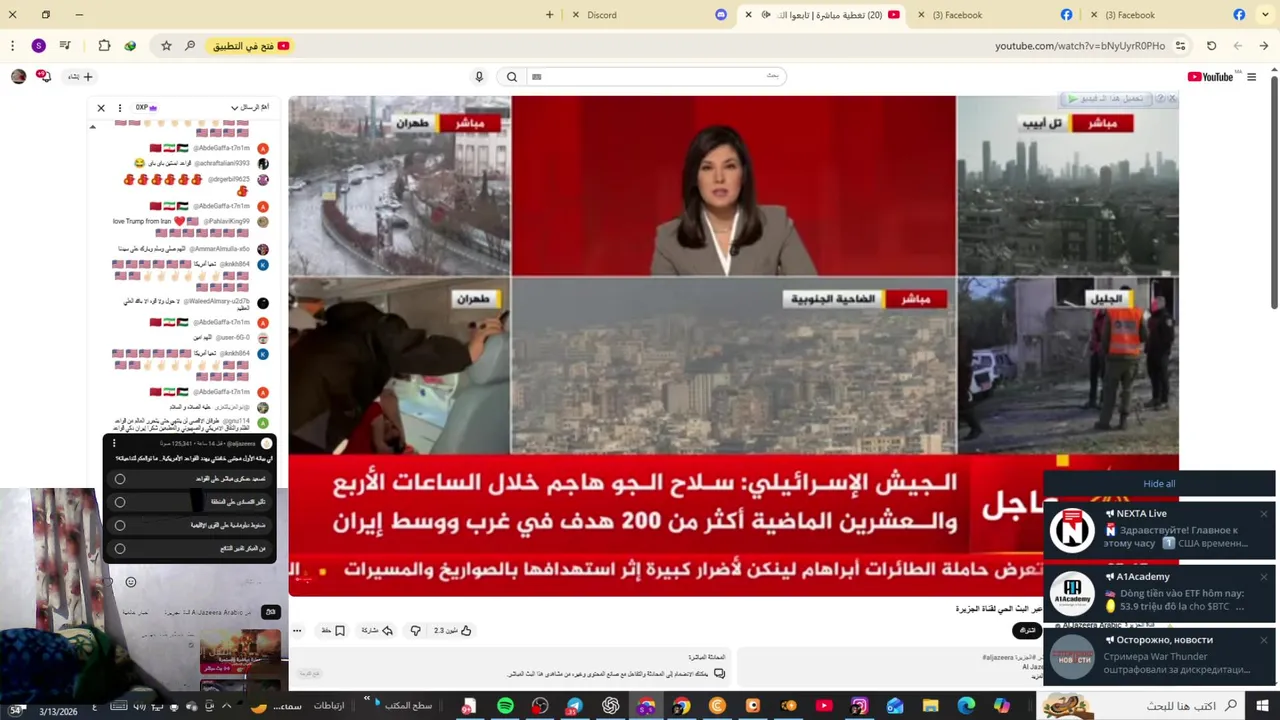This screenshot has height=720, width=1280.
Task: Expand the top chat messages dropdown
Action: point(250,107)
